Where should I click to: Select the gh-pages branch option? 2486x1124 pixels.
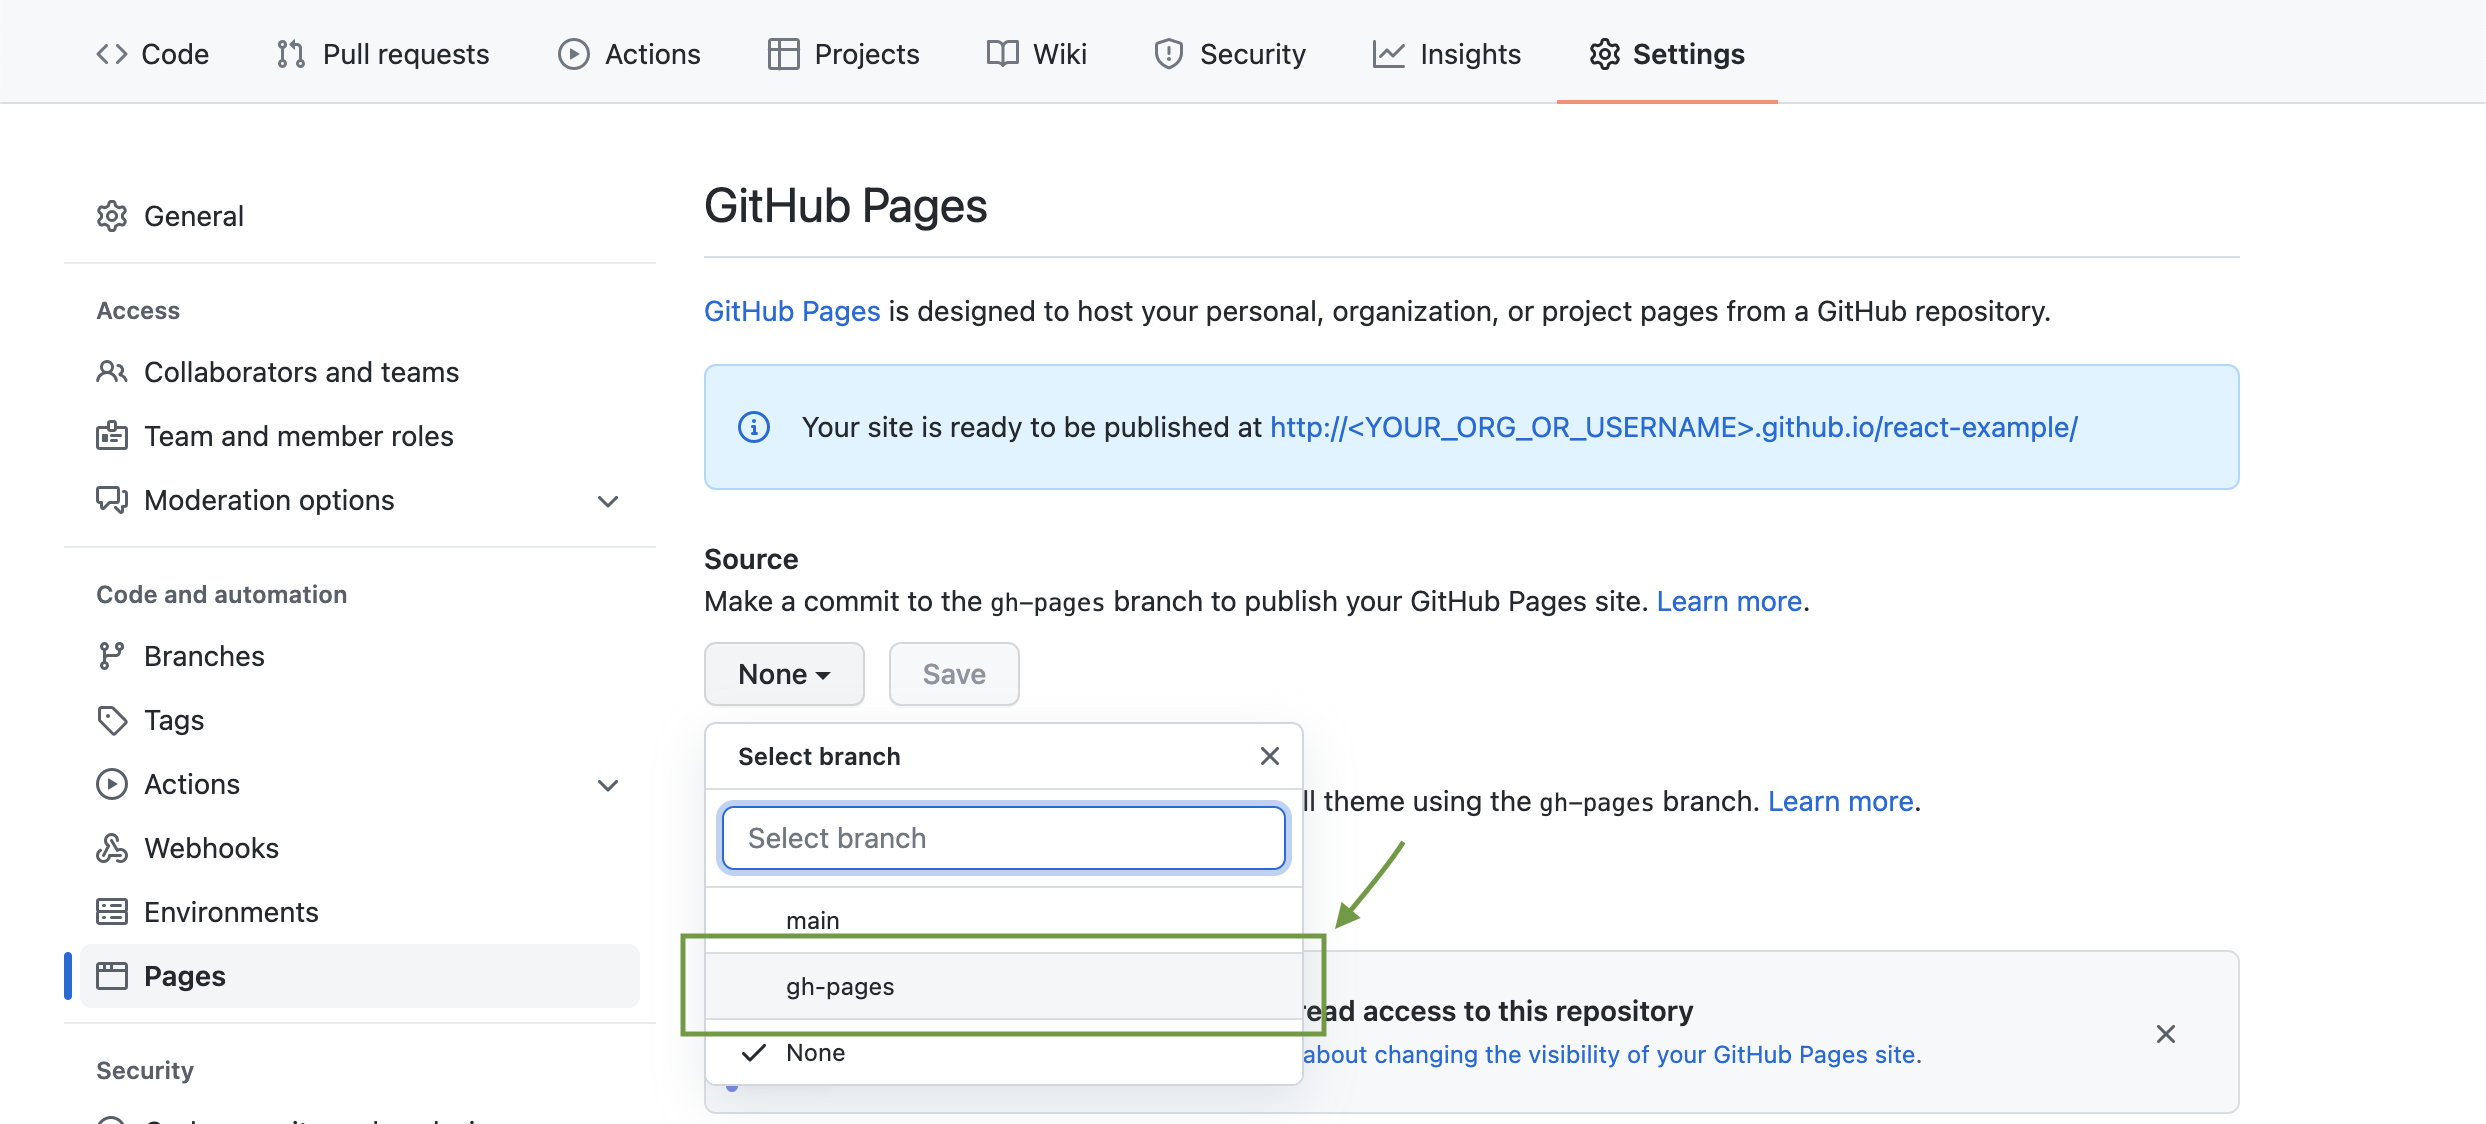pyautogui.click(x=840, y=987)
